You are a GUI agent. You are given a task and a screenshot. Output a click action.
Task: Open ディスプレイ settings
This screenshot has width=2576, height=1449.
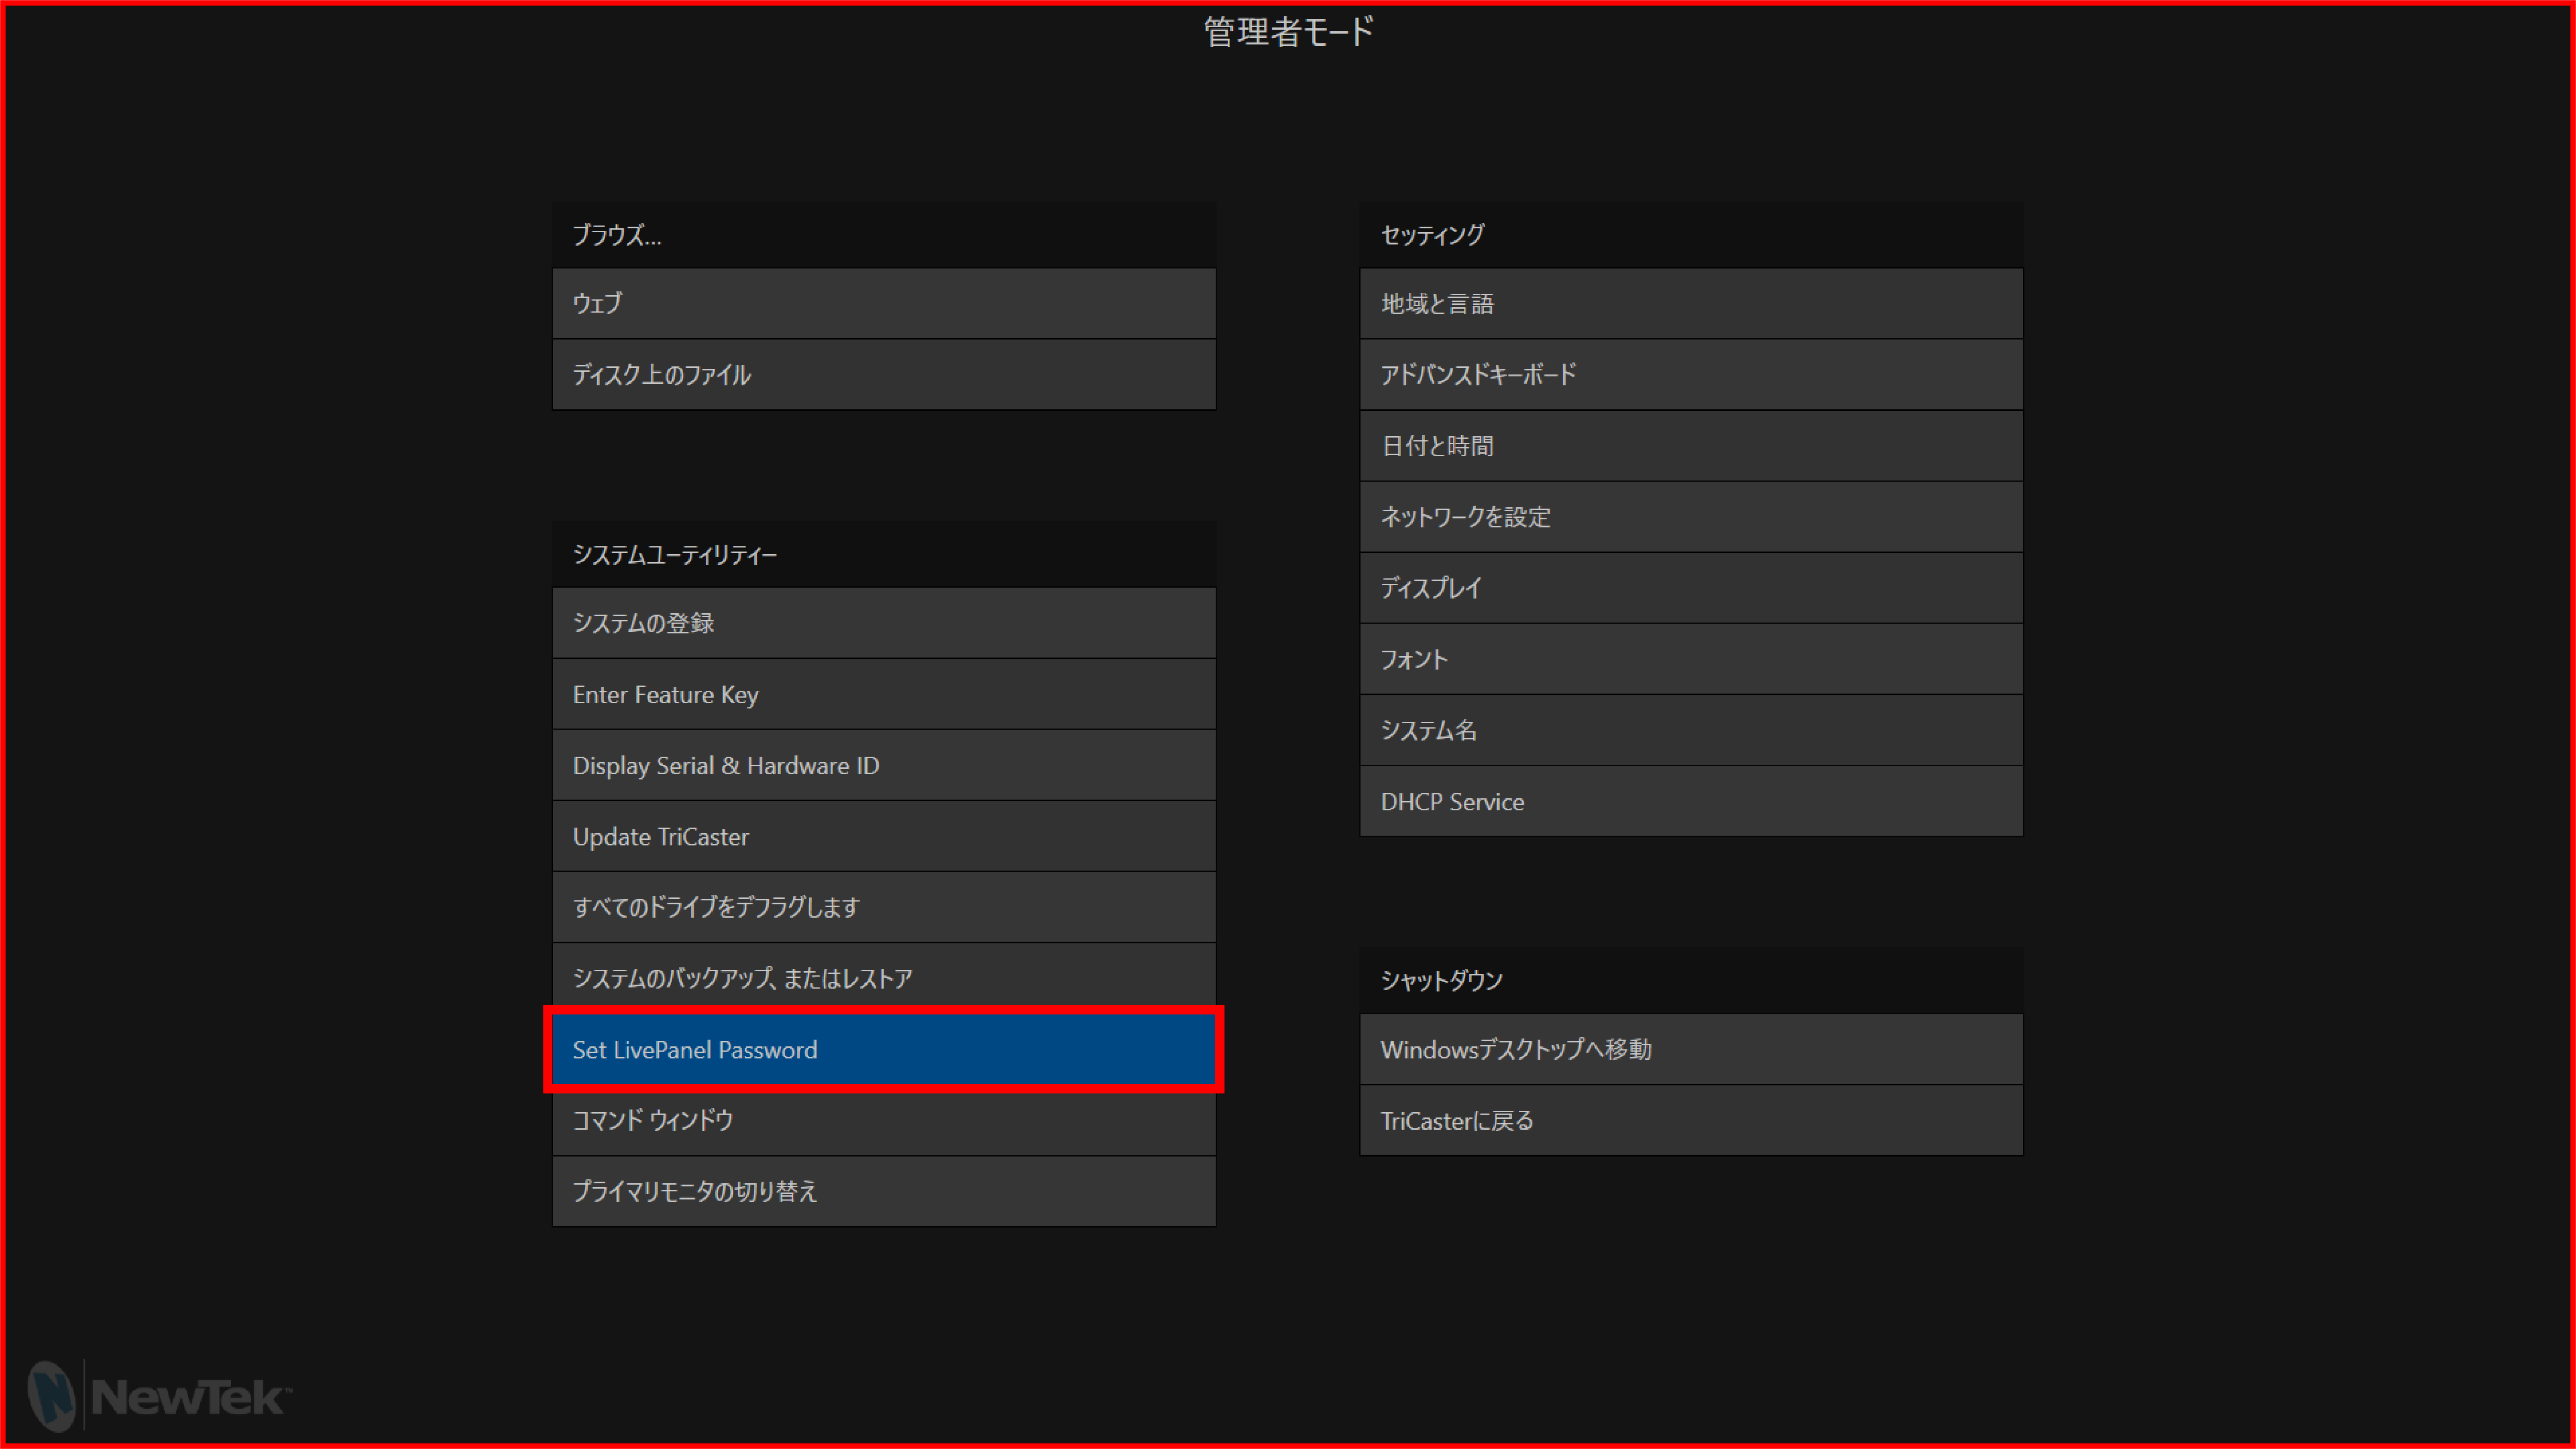click(1691, 588)
